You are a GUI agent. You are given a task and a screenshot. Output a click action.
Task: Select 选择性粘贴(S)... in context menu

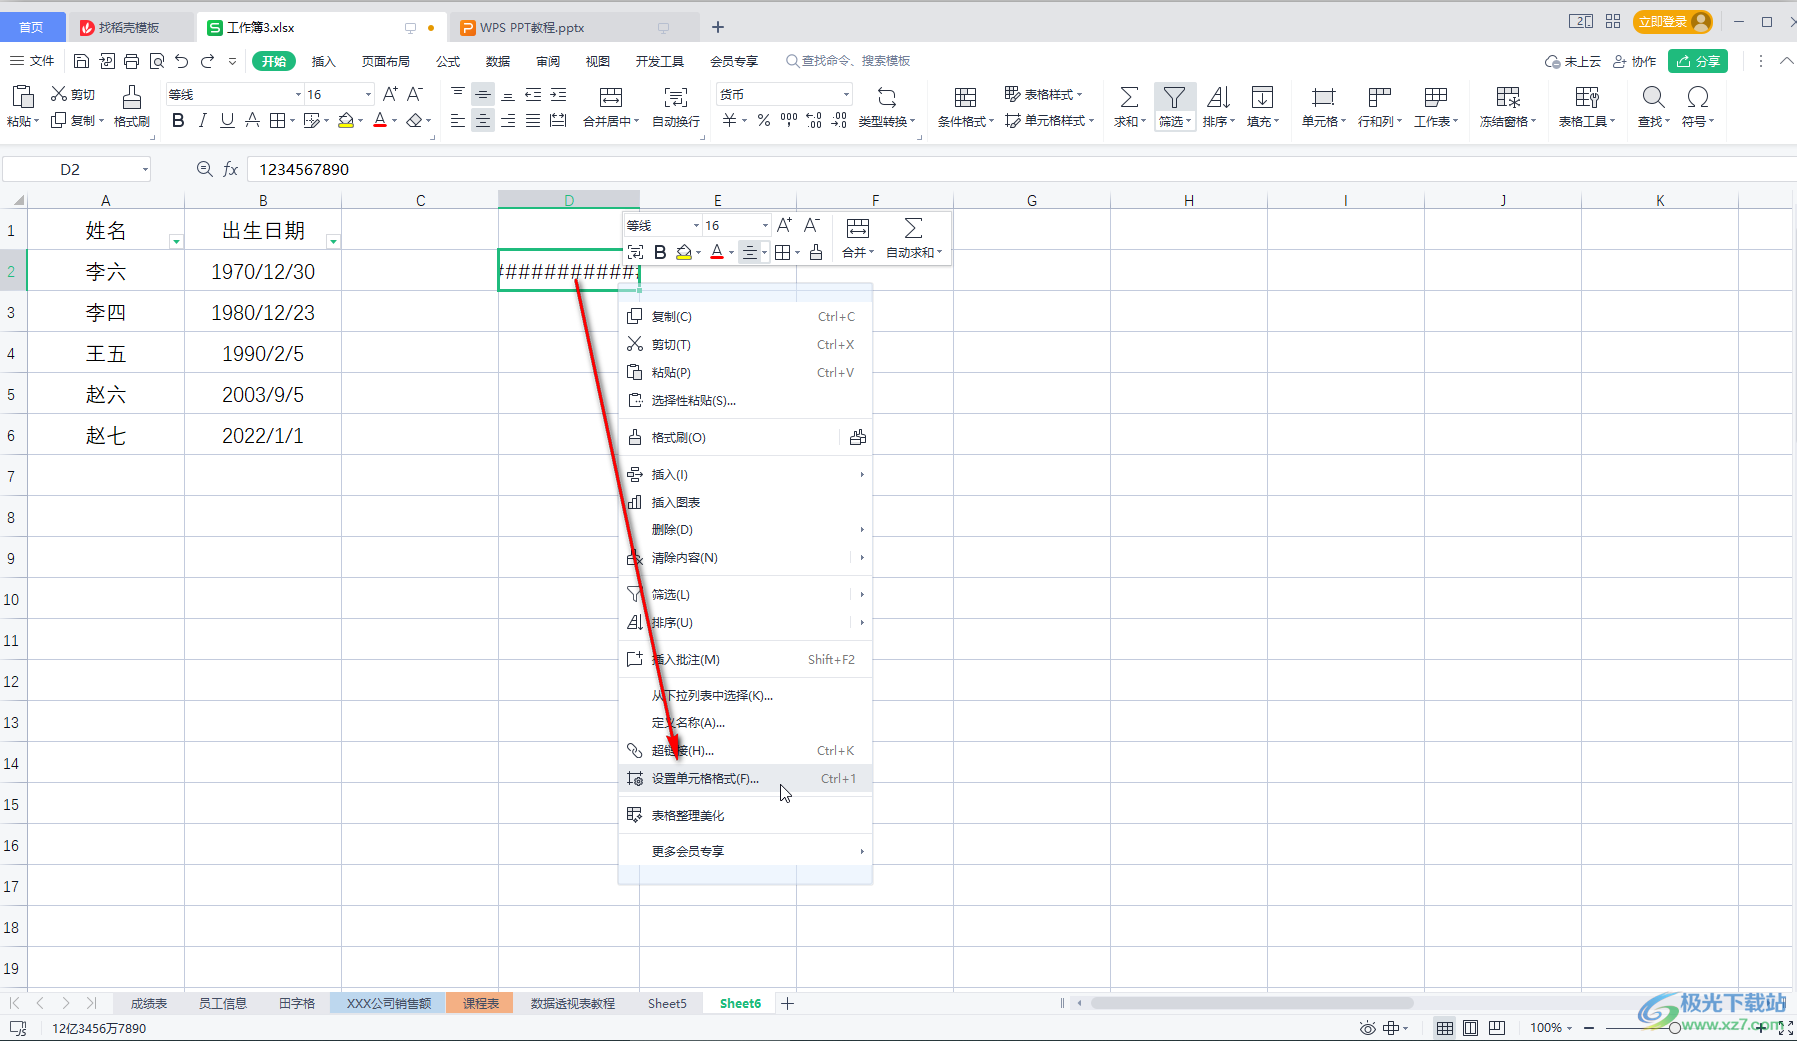(x=745, y=401)
